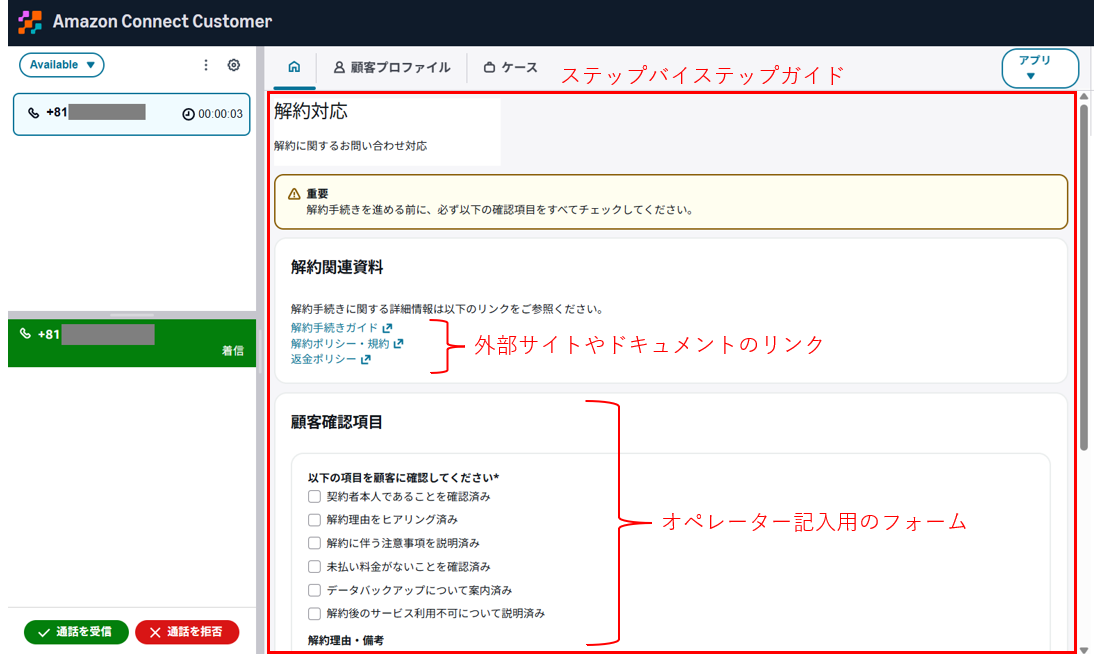1106x654 pixels.
Task: Click the 解約関連資料 section heading
Action: click(337, 267)
